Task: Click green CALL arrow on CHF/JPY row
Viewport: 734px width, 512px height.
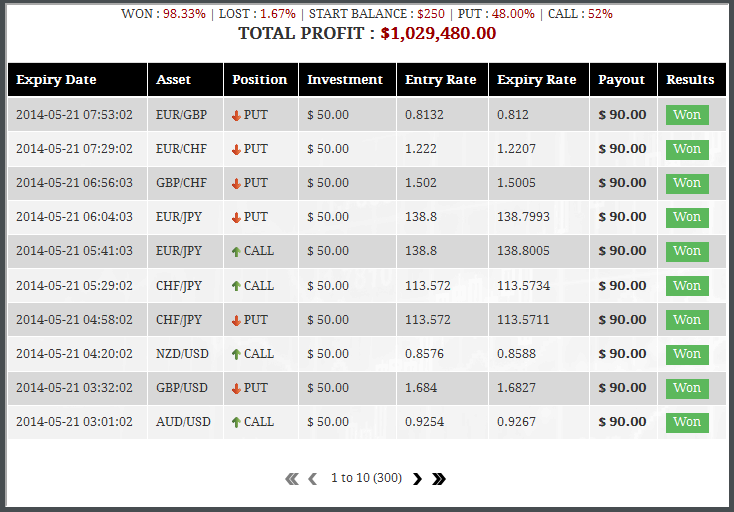Action: [x=236, y=286]
